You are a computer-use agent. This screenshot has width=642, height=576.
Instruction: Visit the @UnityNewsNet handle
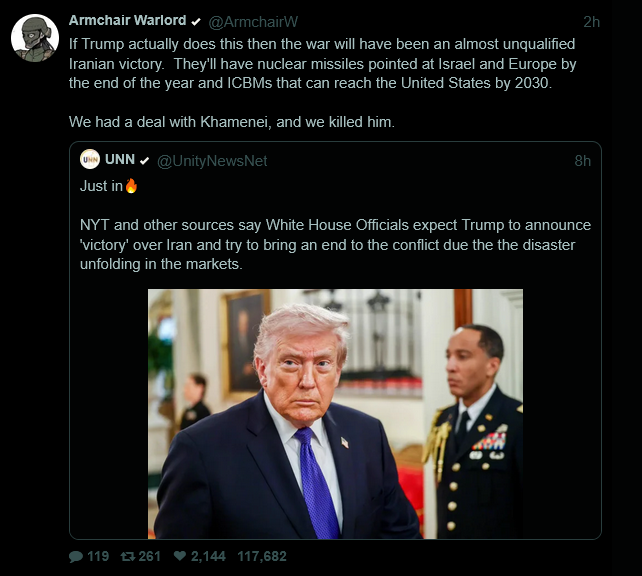(x=212, y=160)
